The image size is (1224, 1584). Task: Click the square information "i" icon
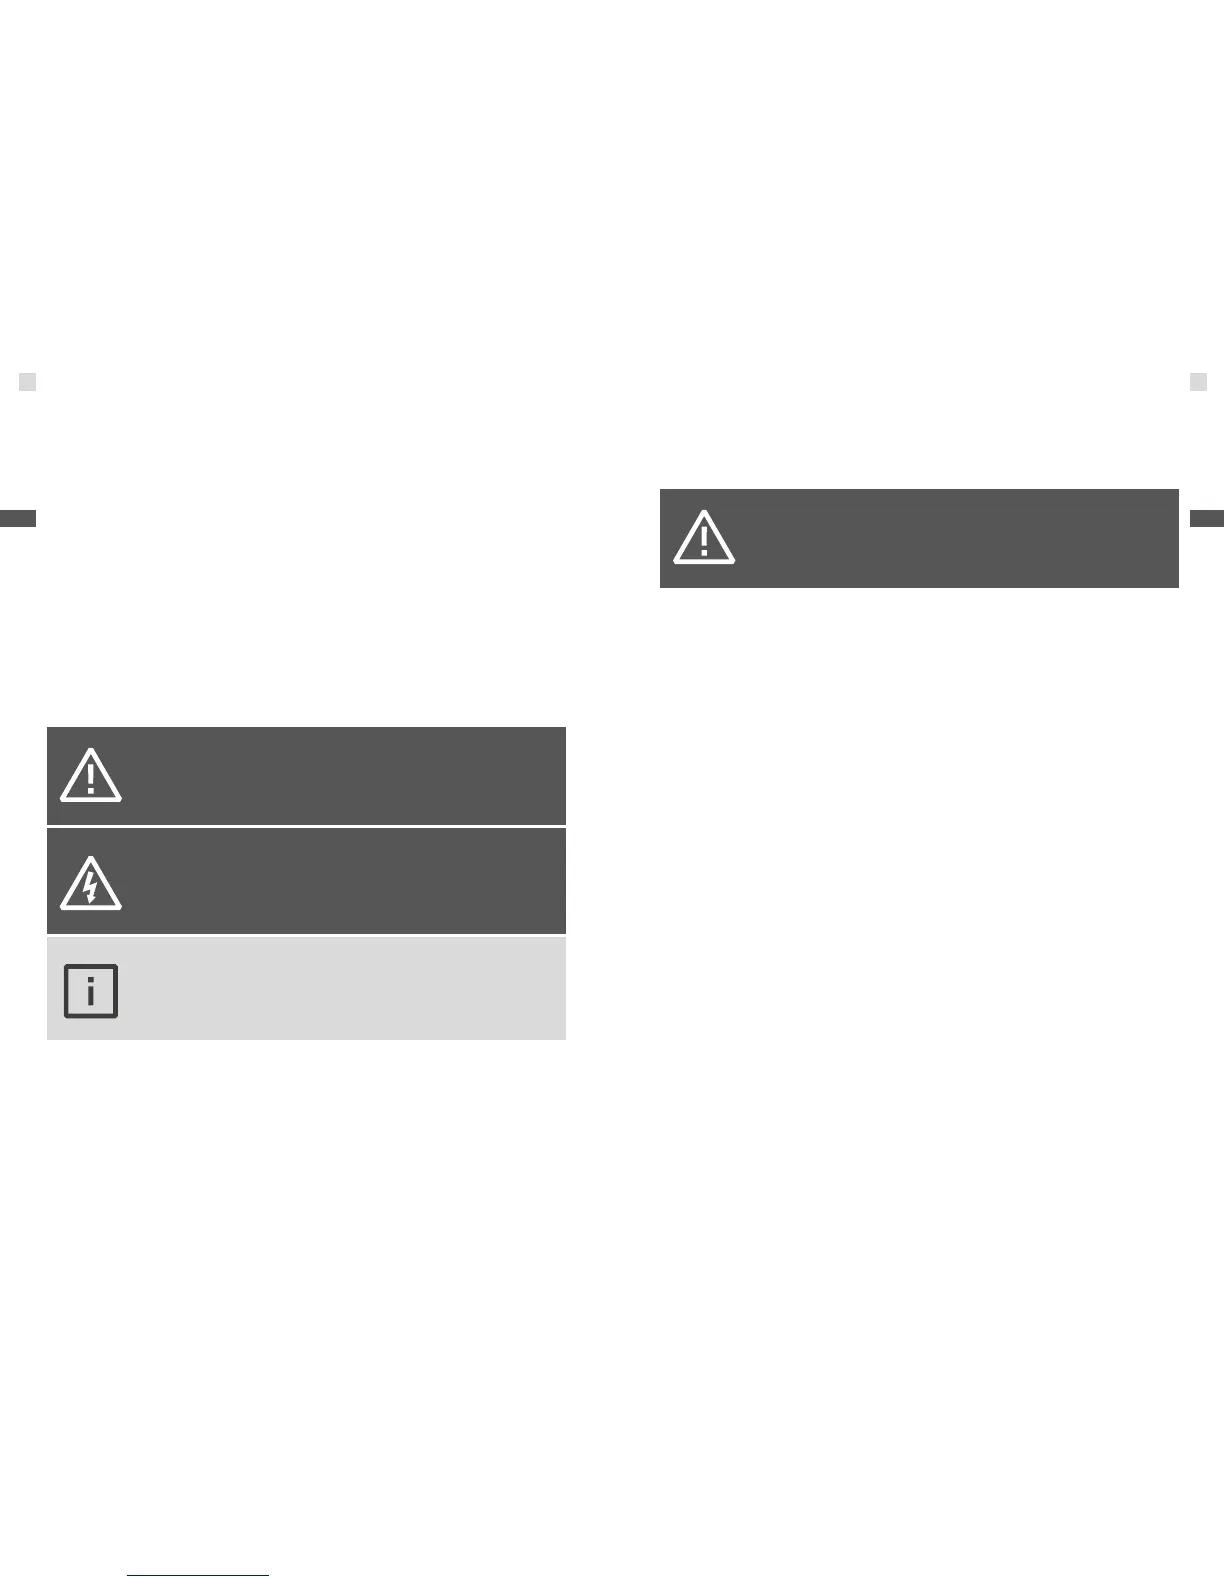point(91,991)
